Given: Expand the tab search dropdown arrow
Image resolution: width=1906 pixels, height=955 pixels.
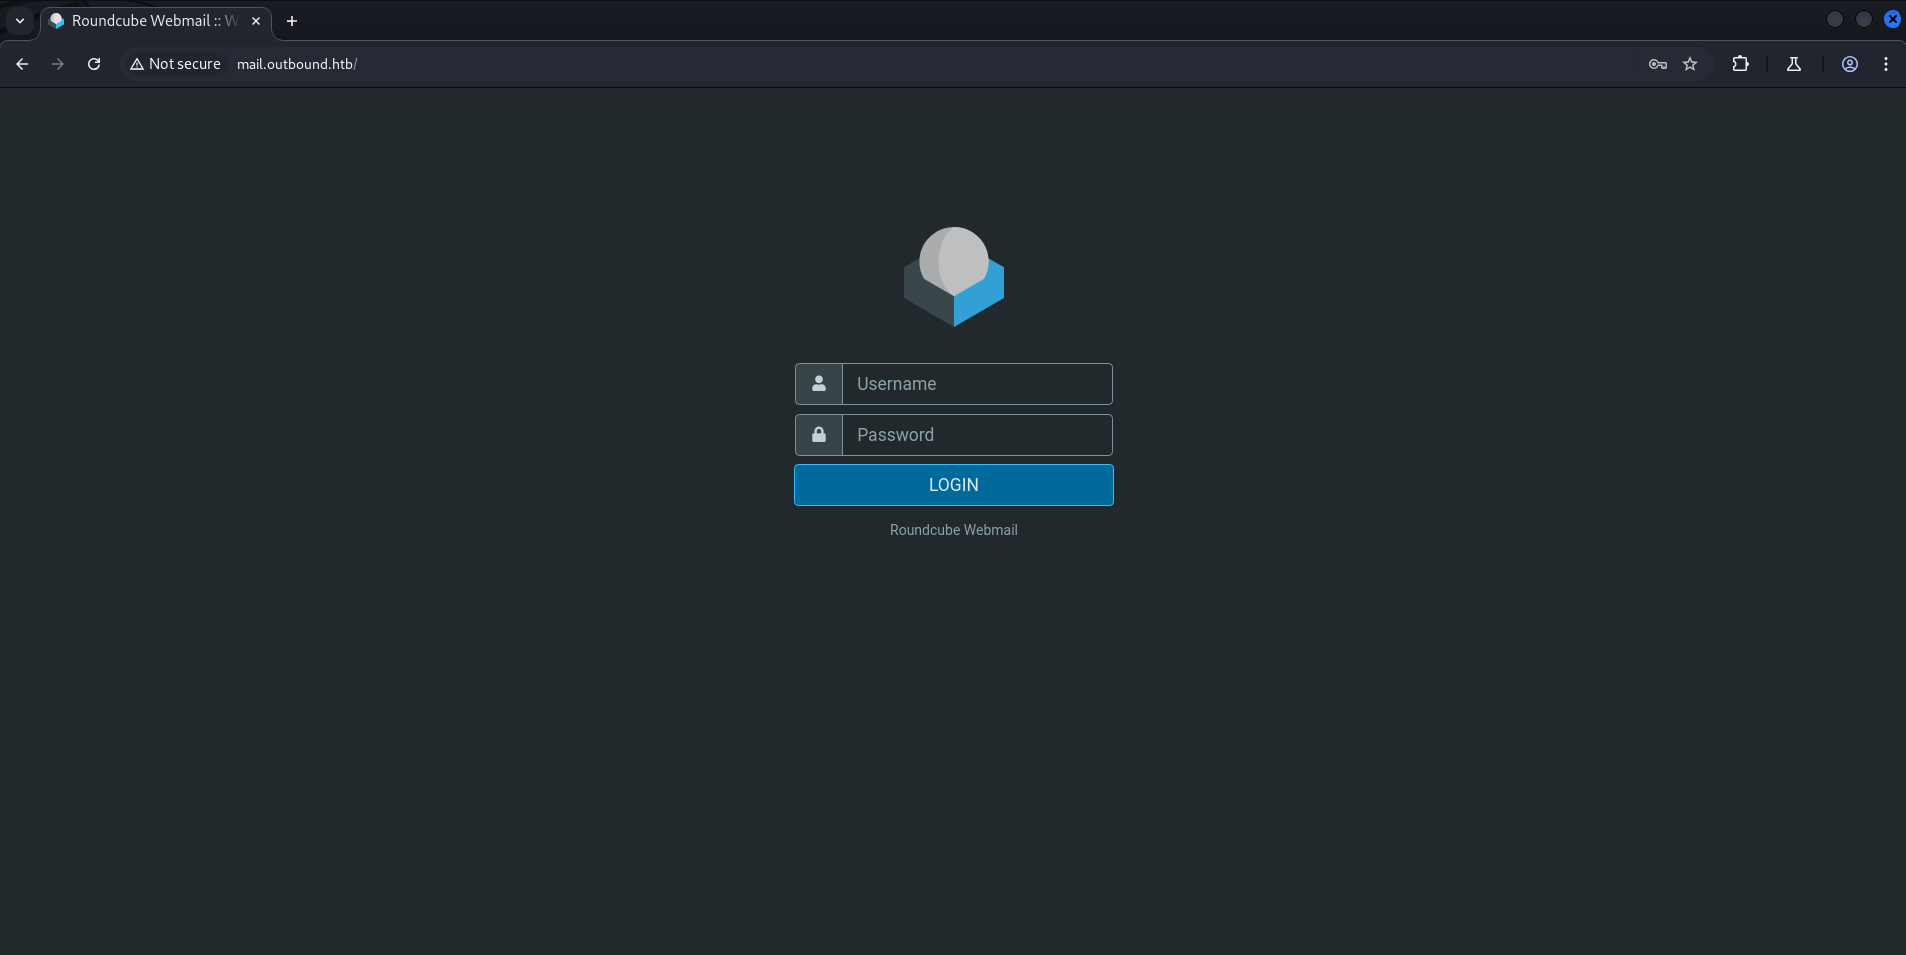Looking at the screenshot, I should (x=20, y=21).
